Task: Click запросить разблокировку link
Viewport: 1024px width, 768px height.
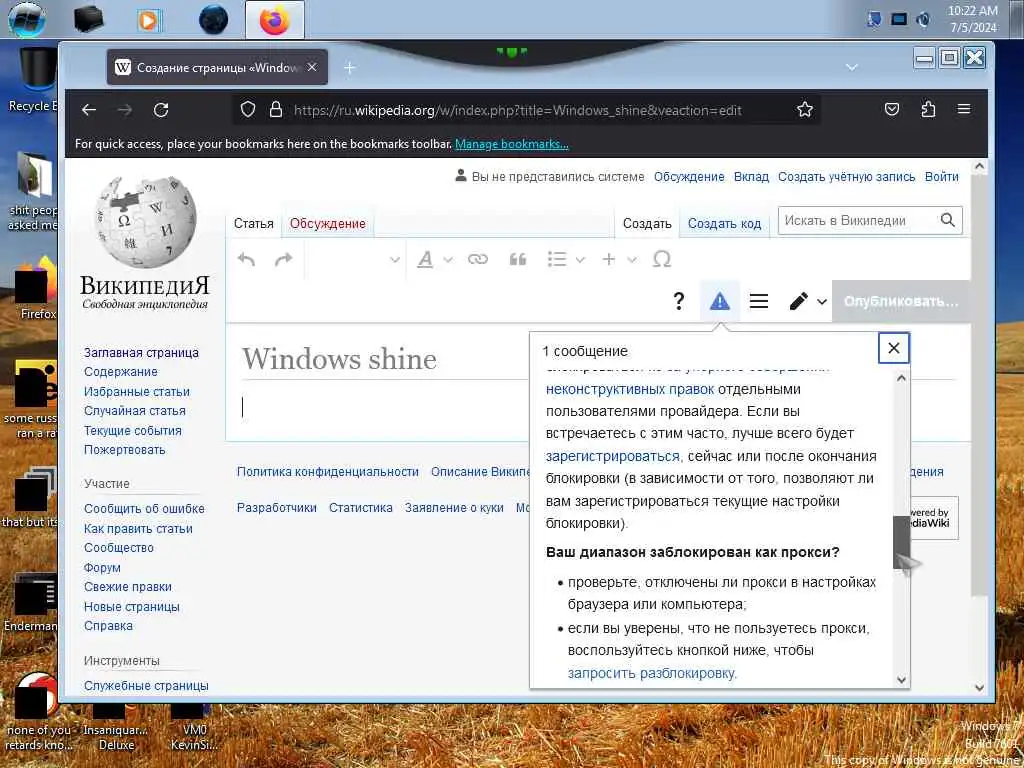Action: [652, 673]
